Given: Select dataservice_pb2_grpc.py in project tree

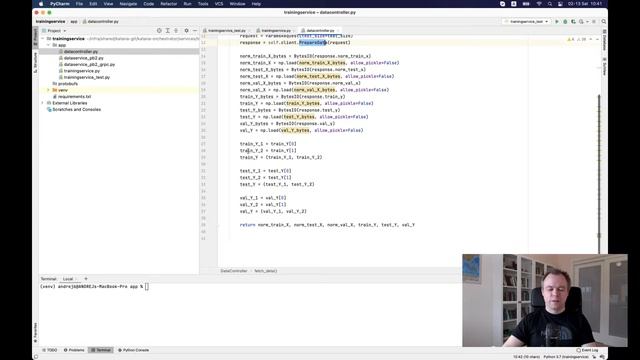Looking at the screenshot, I should point(89,64).
